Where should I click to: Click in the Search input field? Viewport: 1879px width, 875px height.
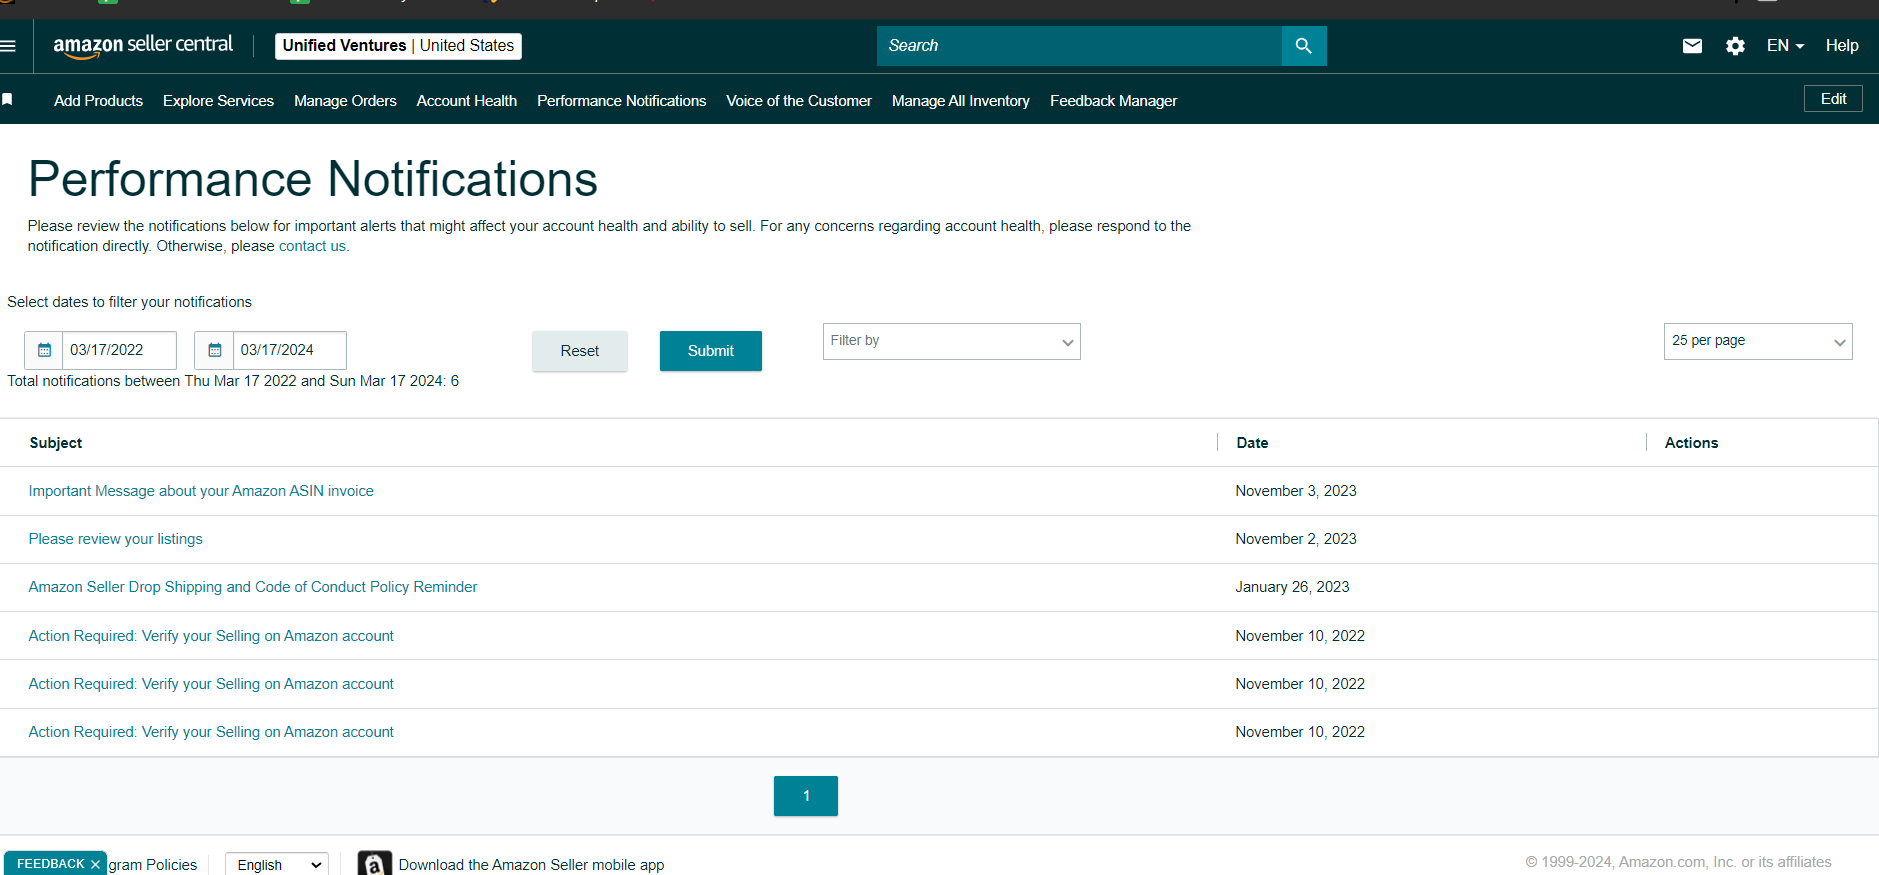1079,46
